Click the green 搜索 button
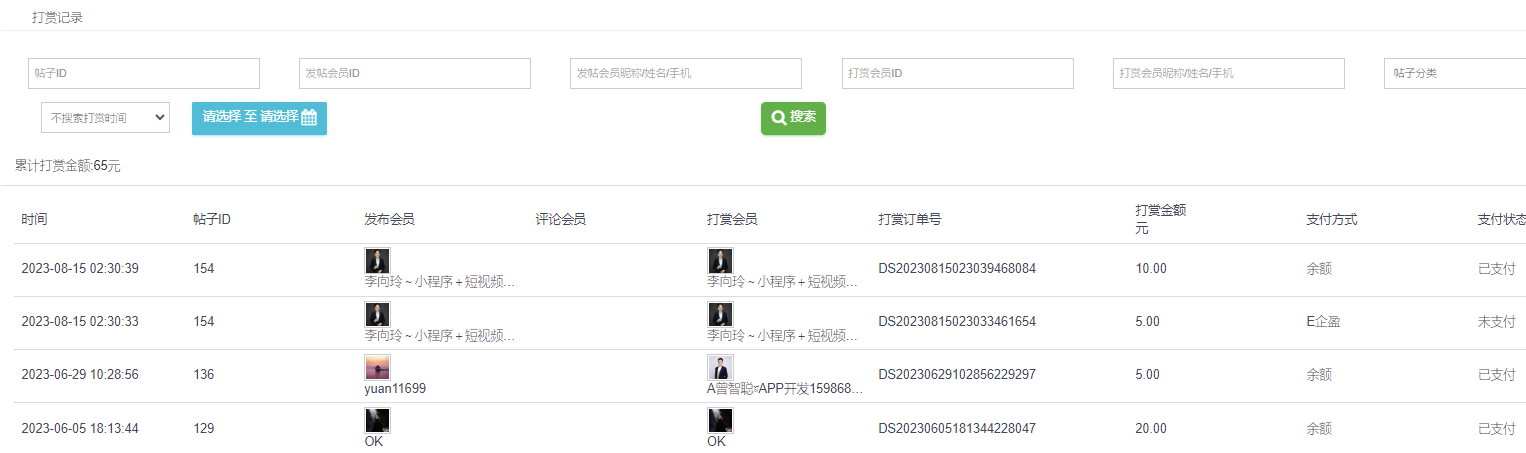The image size is (1526, 453). [x=793, y=118]
